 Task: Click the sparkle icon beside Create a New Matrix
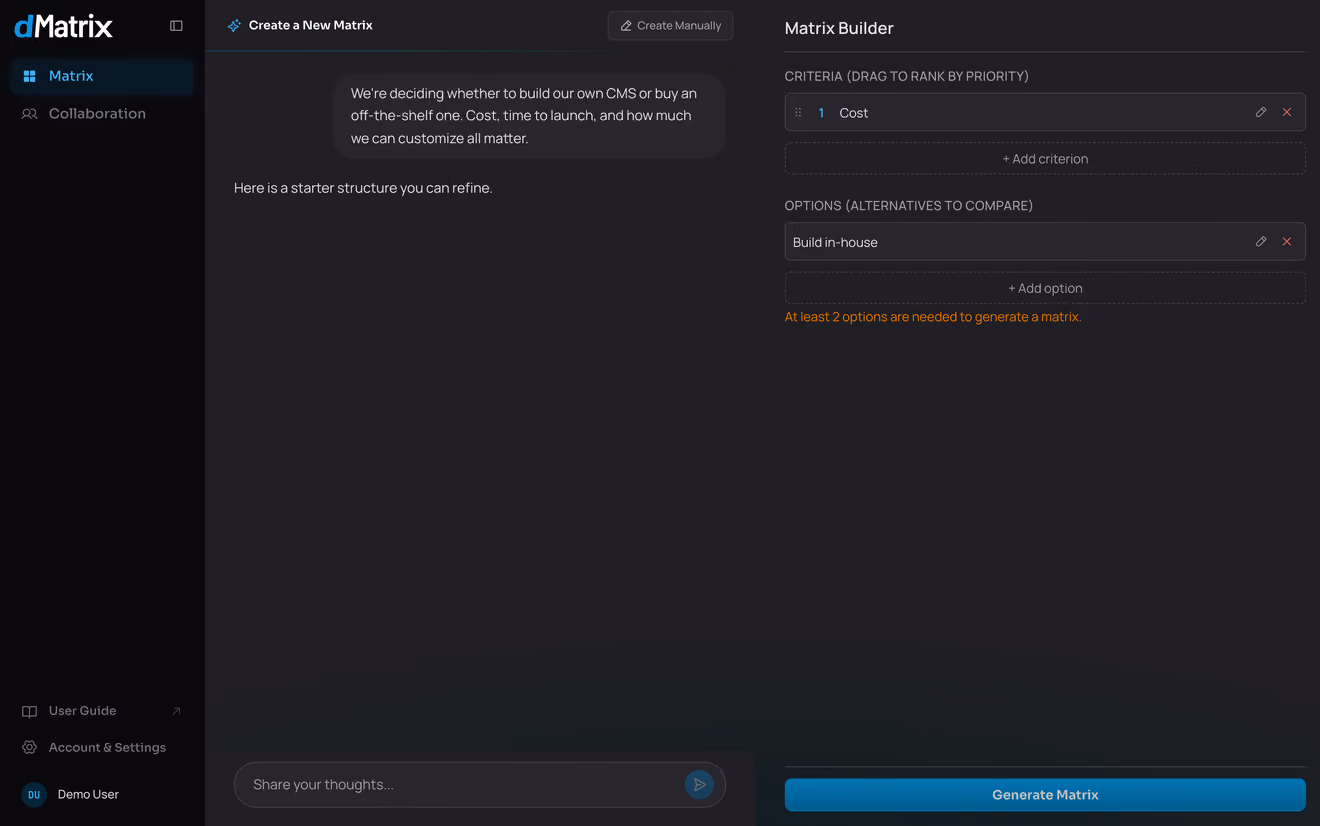pyautogui.click(x=234, y=26)
